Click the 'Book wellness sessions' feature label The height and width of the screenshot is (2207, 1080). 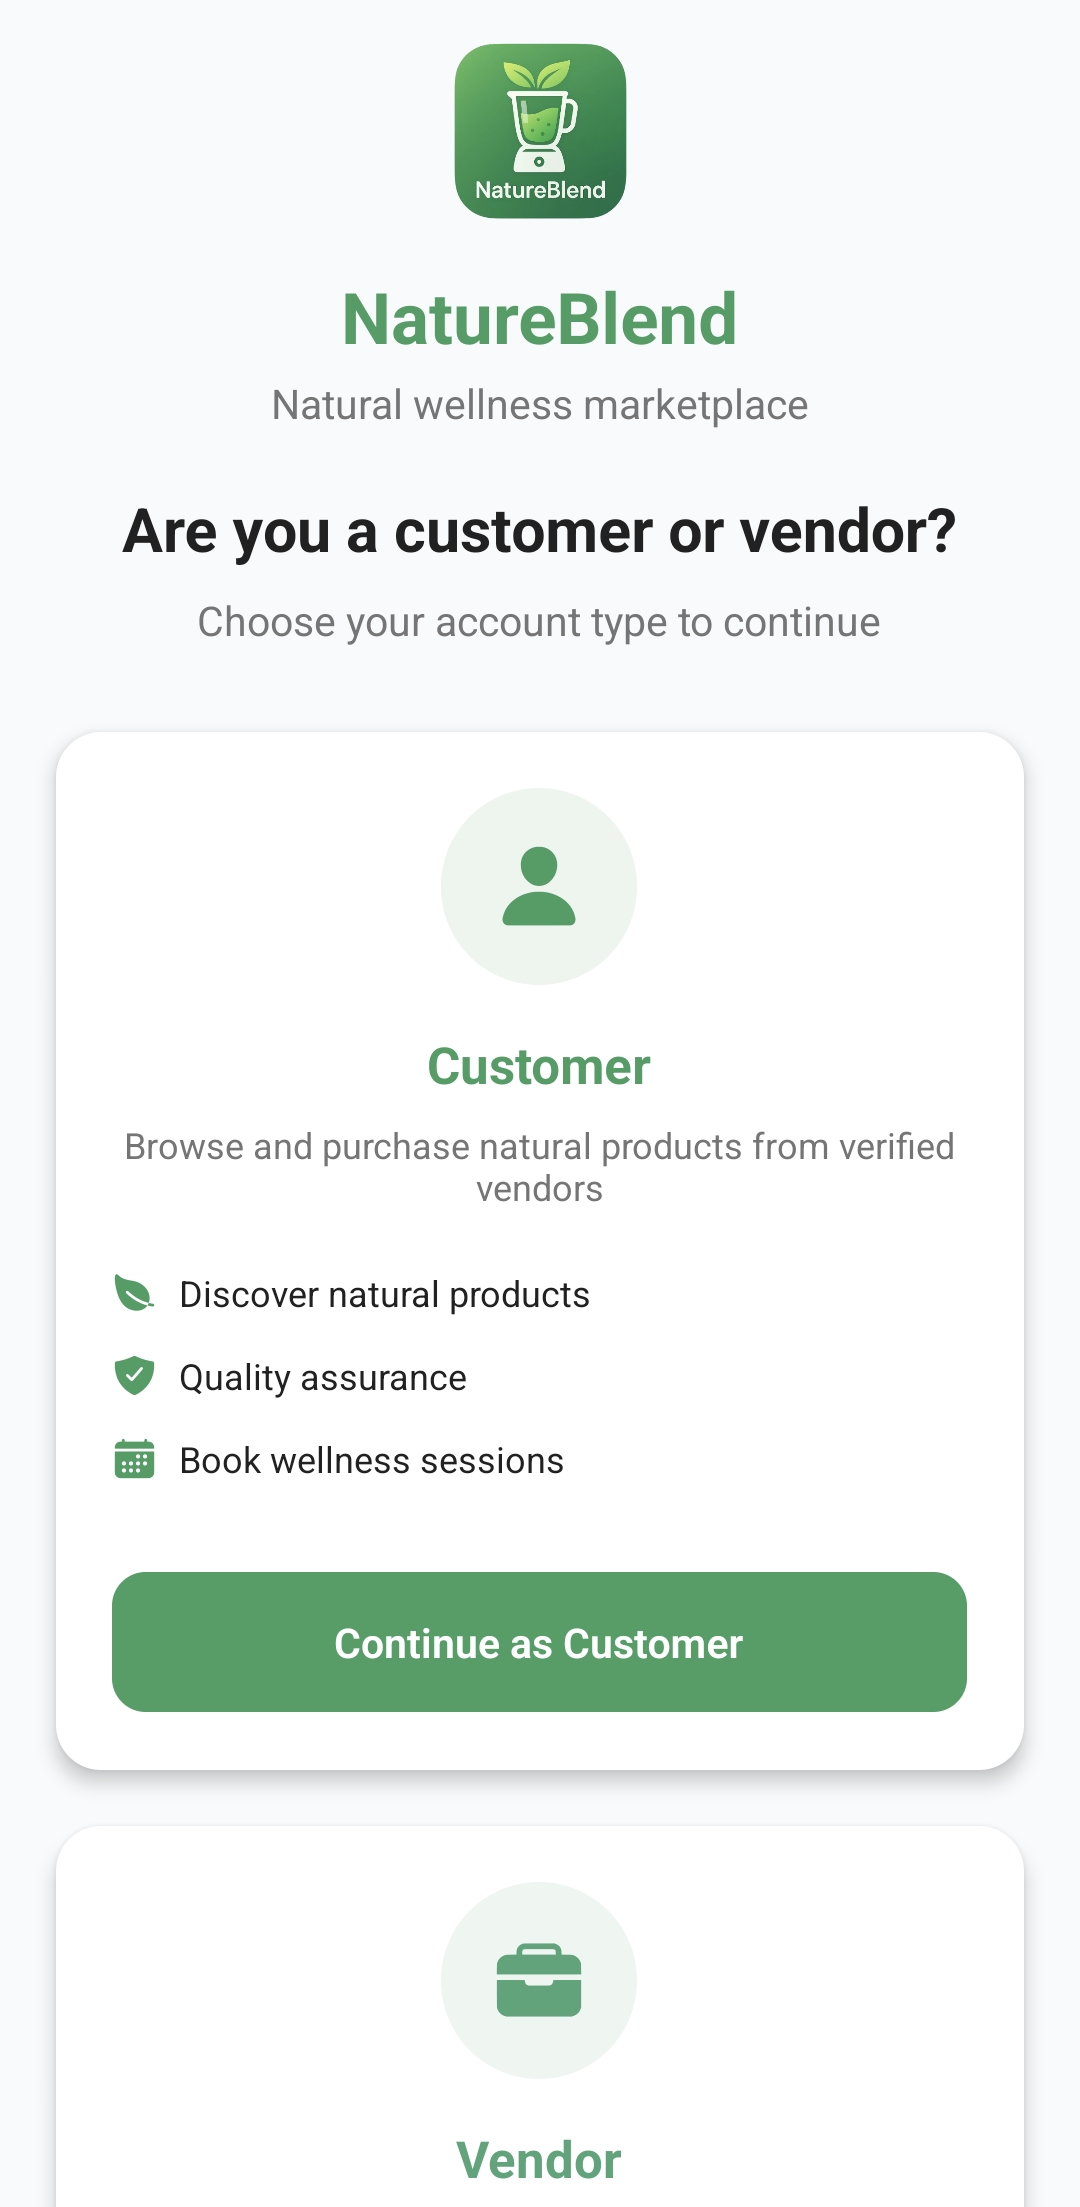click(x=372, y=1461)
